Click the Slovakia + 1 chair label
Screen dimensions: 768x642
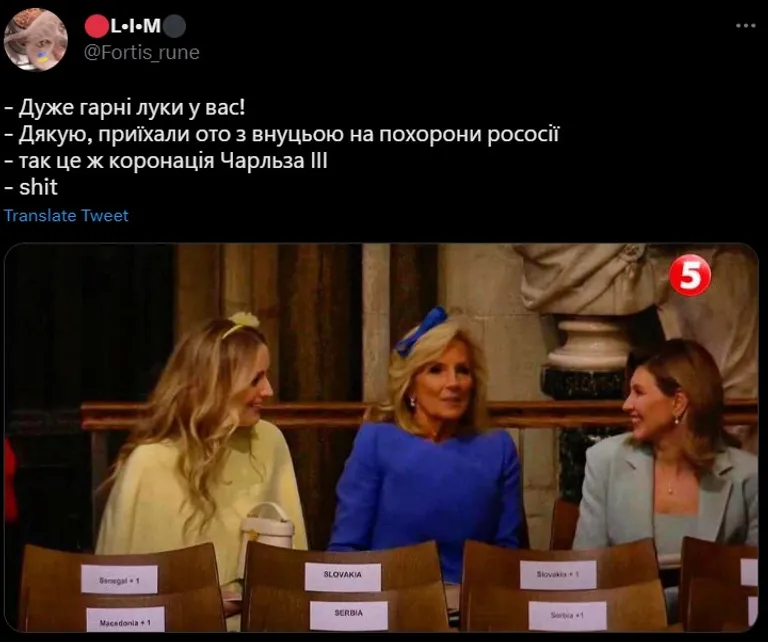point(558,575)
